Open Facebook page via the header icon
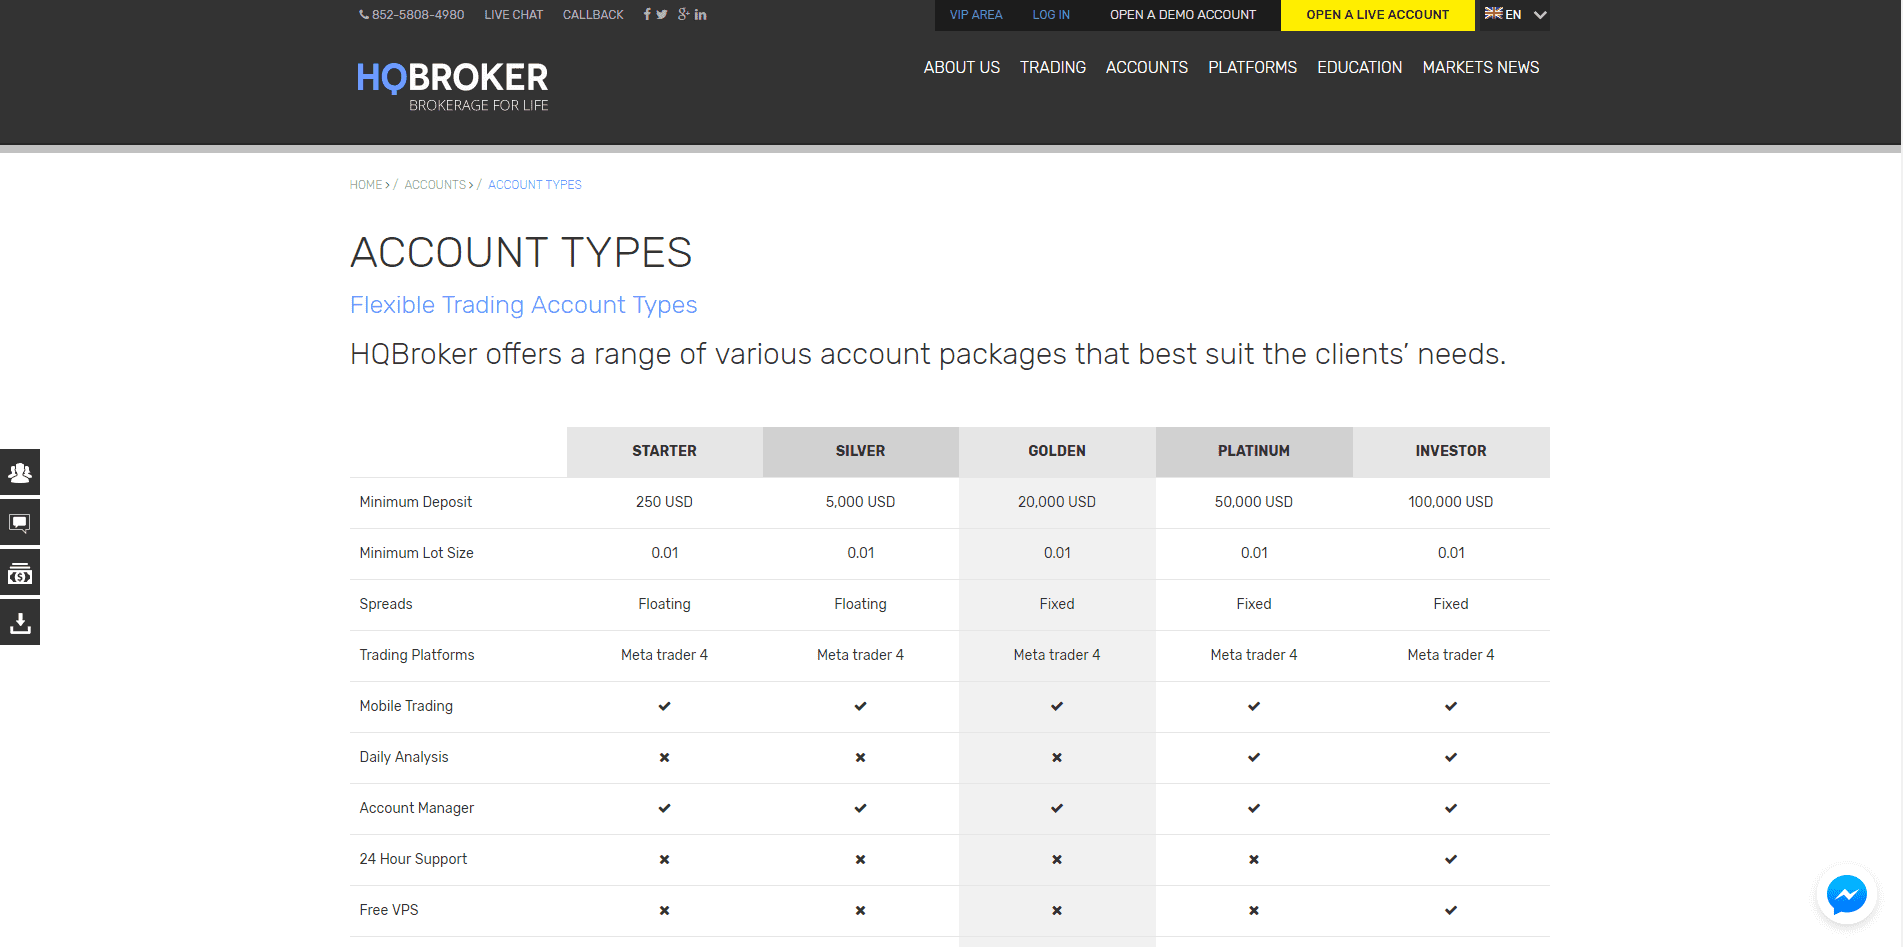The height and width of the screenshot is (947, 1903). [646, 14]
